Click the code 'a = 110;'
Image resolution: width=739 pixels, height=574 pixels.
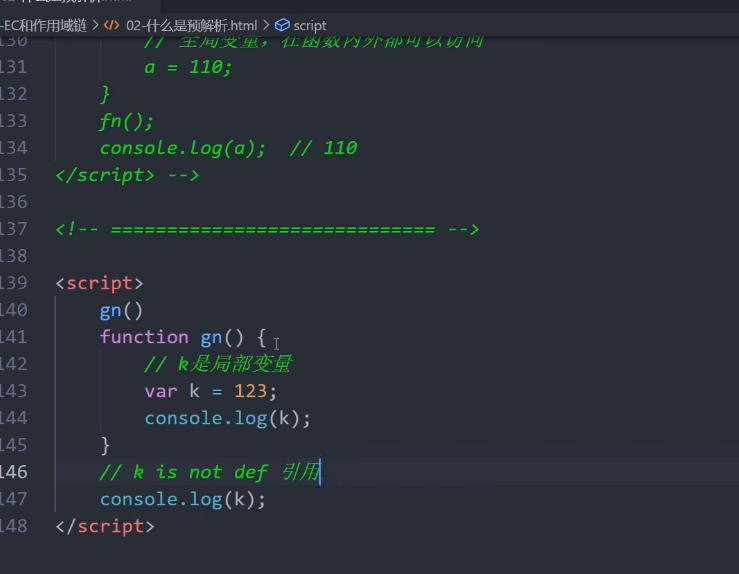pyautogui.click(x=188, y=67)
